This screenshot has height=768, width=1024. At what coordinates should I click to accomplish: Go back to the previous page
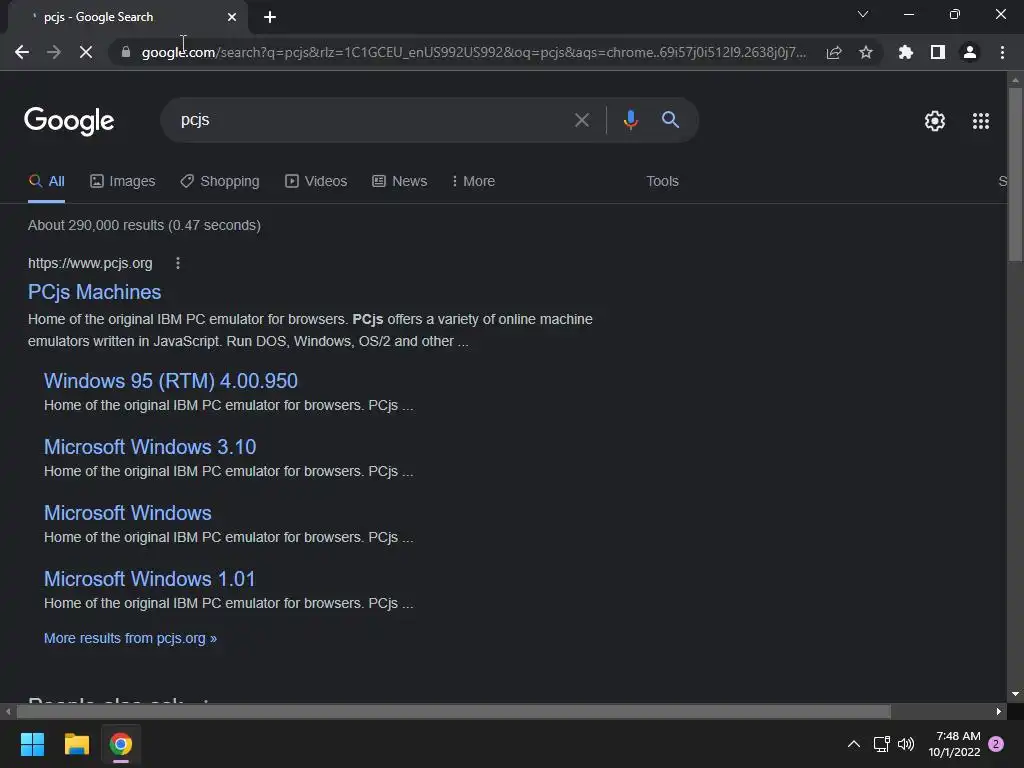point(22,52)
